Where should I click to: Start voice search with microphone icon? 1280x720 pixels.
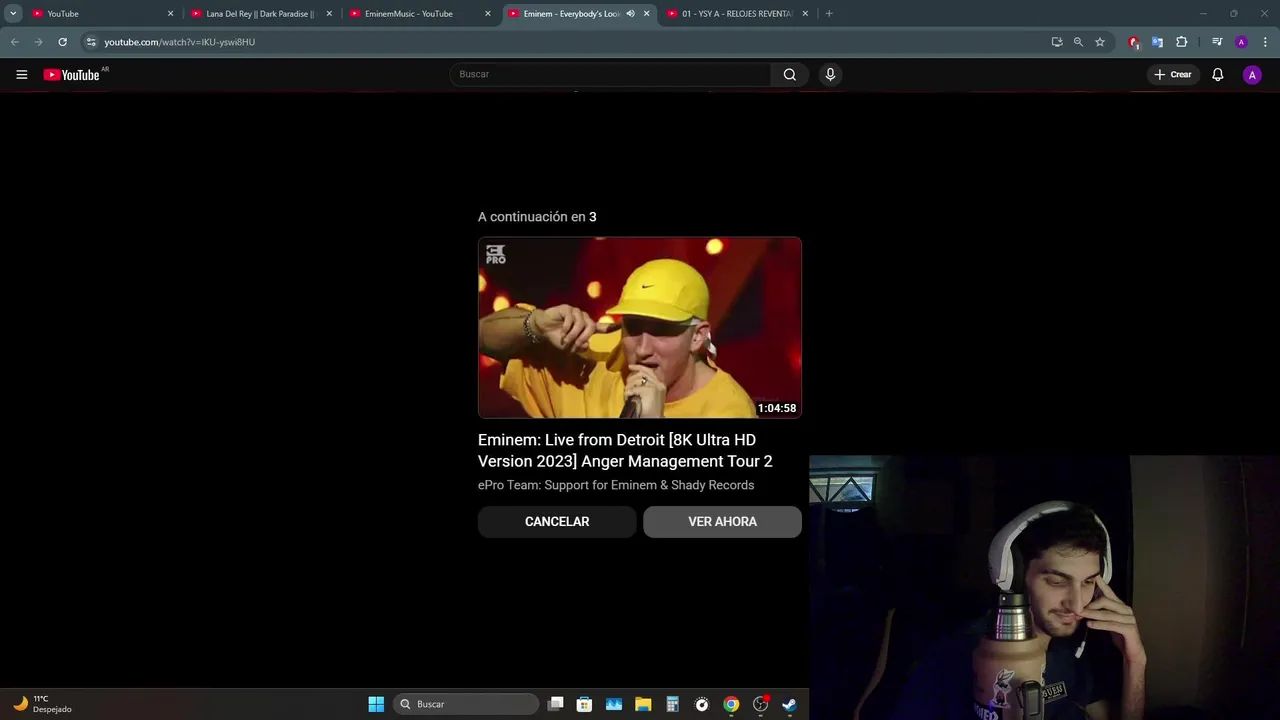(830, 74)
